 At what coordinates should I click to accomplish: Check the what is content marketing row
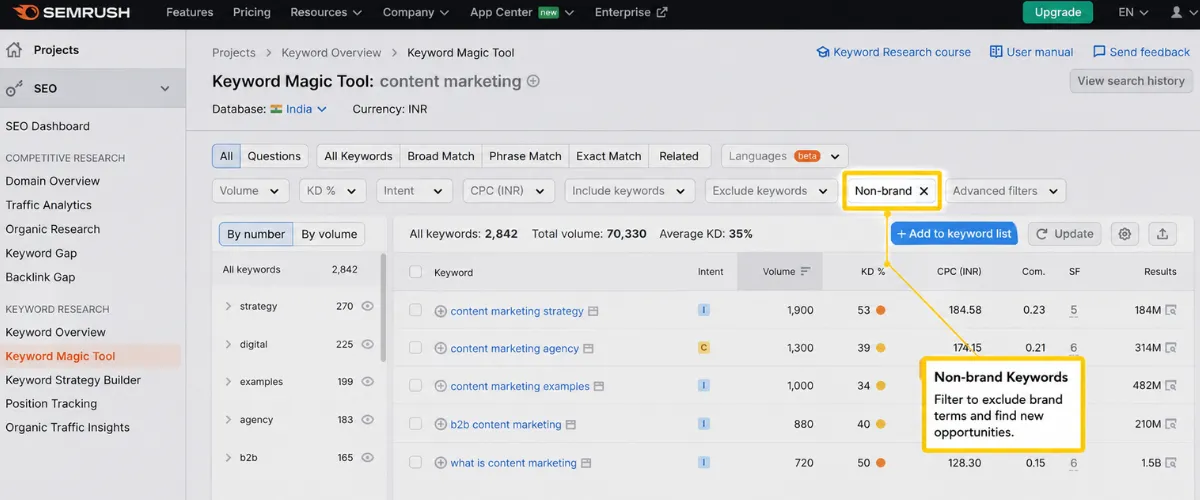(x=416, y=463)
